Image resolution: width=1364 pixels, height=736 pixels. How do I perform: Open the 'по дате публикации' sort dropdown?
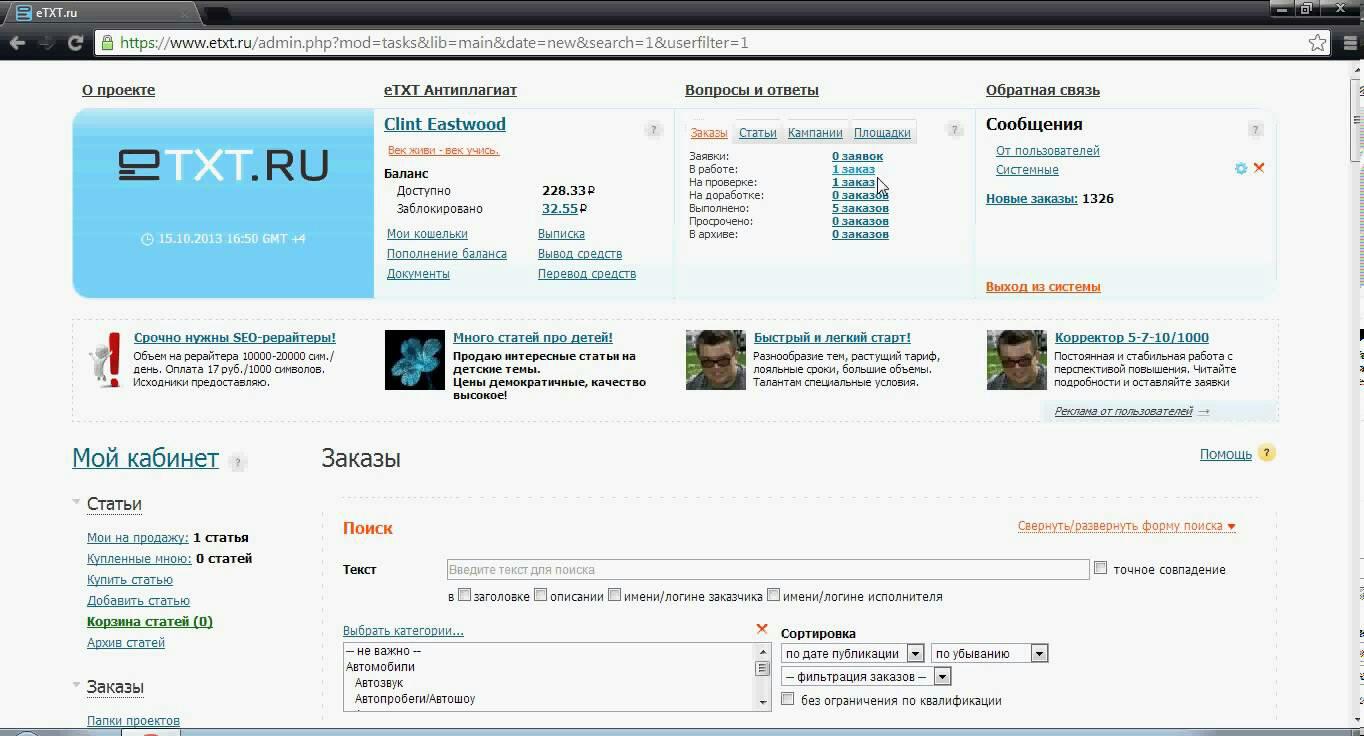pos(853,653)
